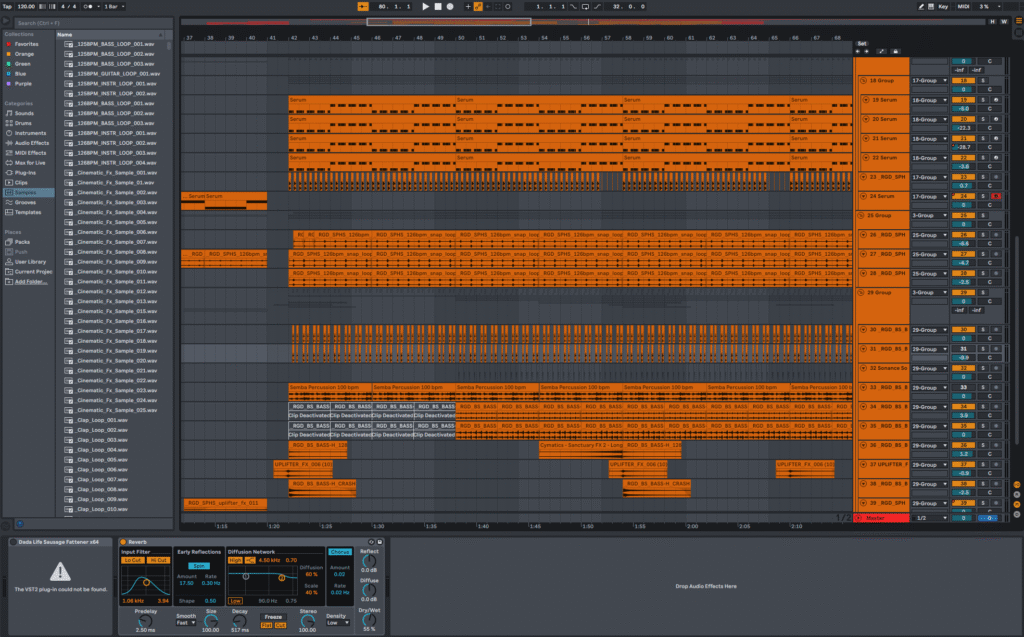Select the Favorites collection

[x=26, y=44]
